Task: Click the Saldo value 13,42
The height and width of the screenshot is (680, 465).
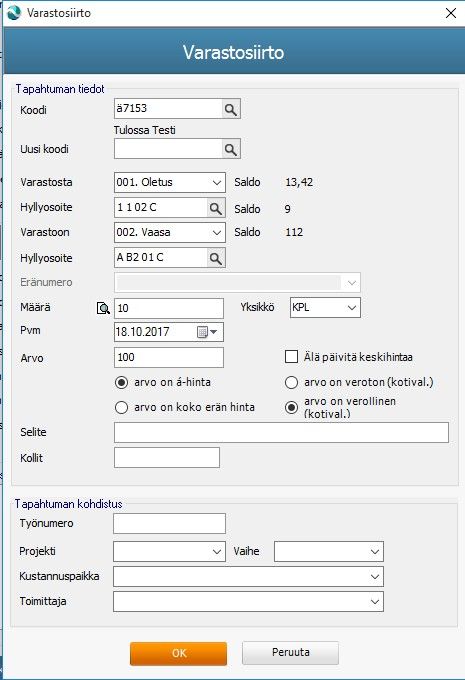Action: 299,182
